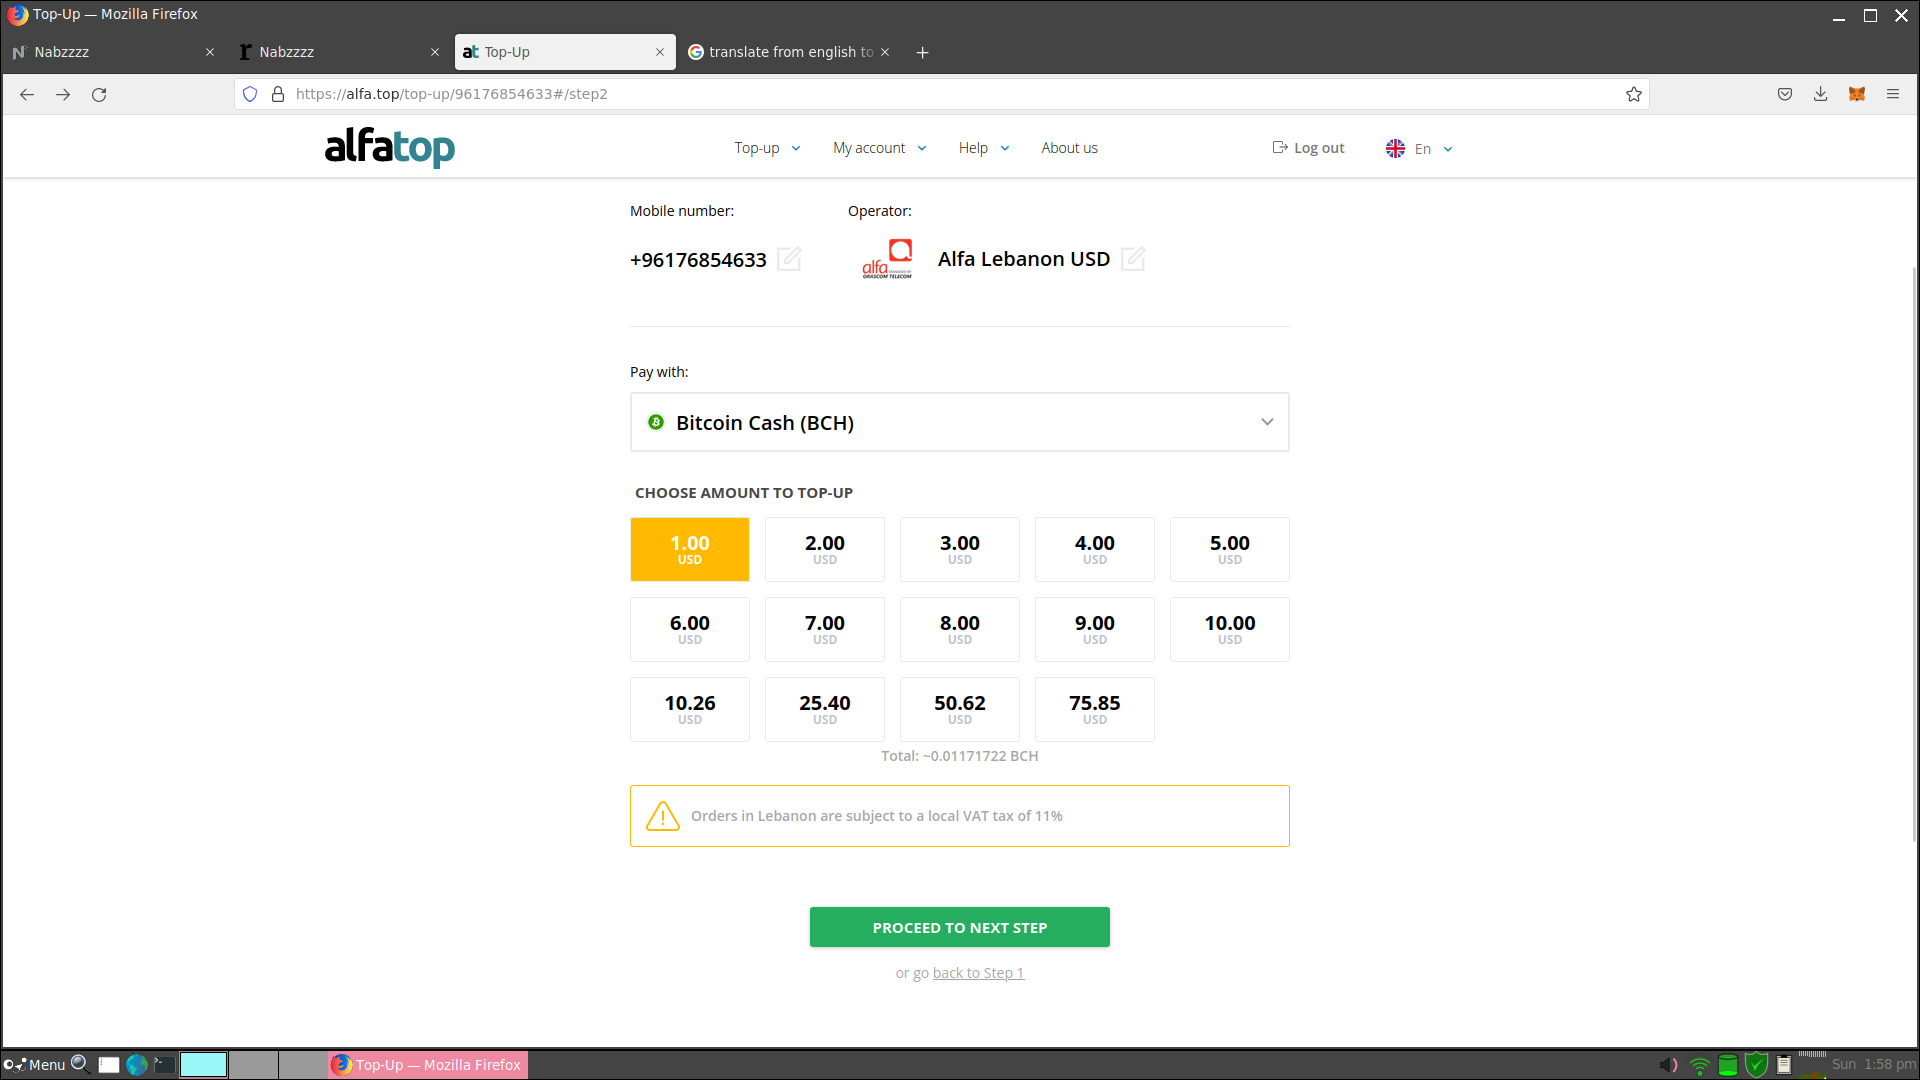Image resolution: width=1920 pixels, height=1080 pixels.
Task: Switch to the translate from english tab
Action: coord(789,52)
